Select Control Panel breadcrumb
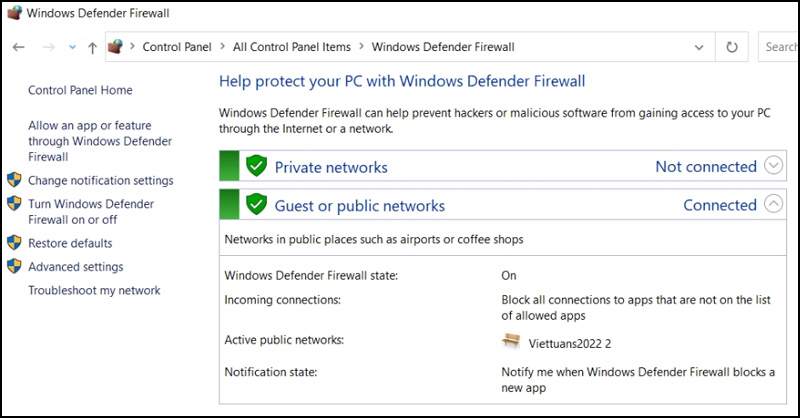This screenshot has width=800, height=418. point(177,47)
